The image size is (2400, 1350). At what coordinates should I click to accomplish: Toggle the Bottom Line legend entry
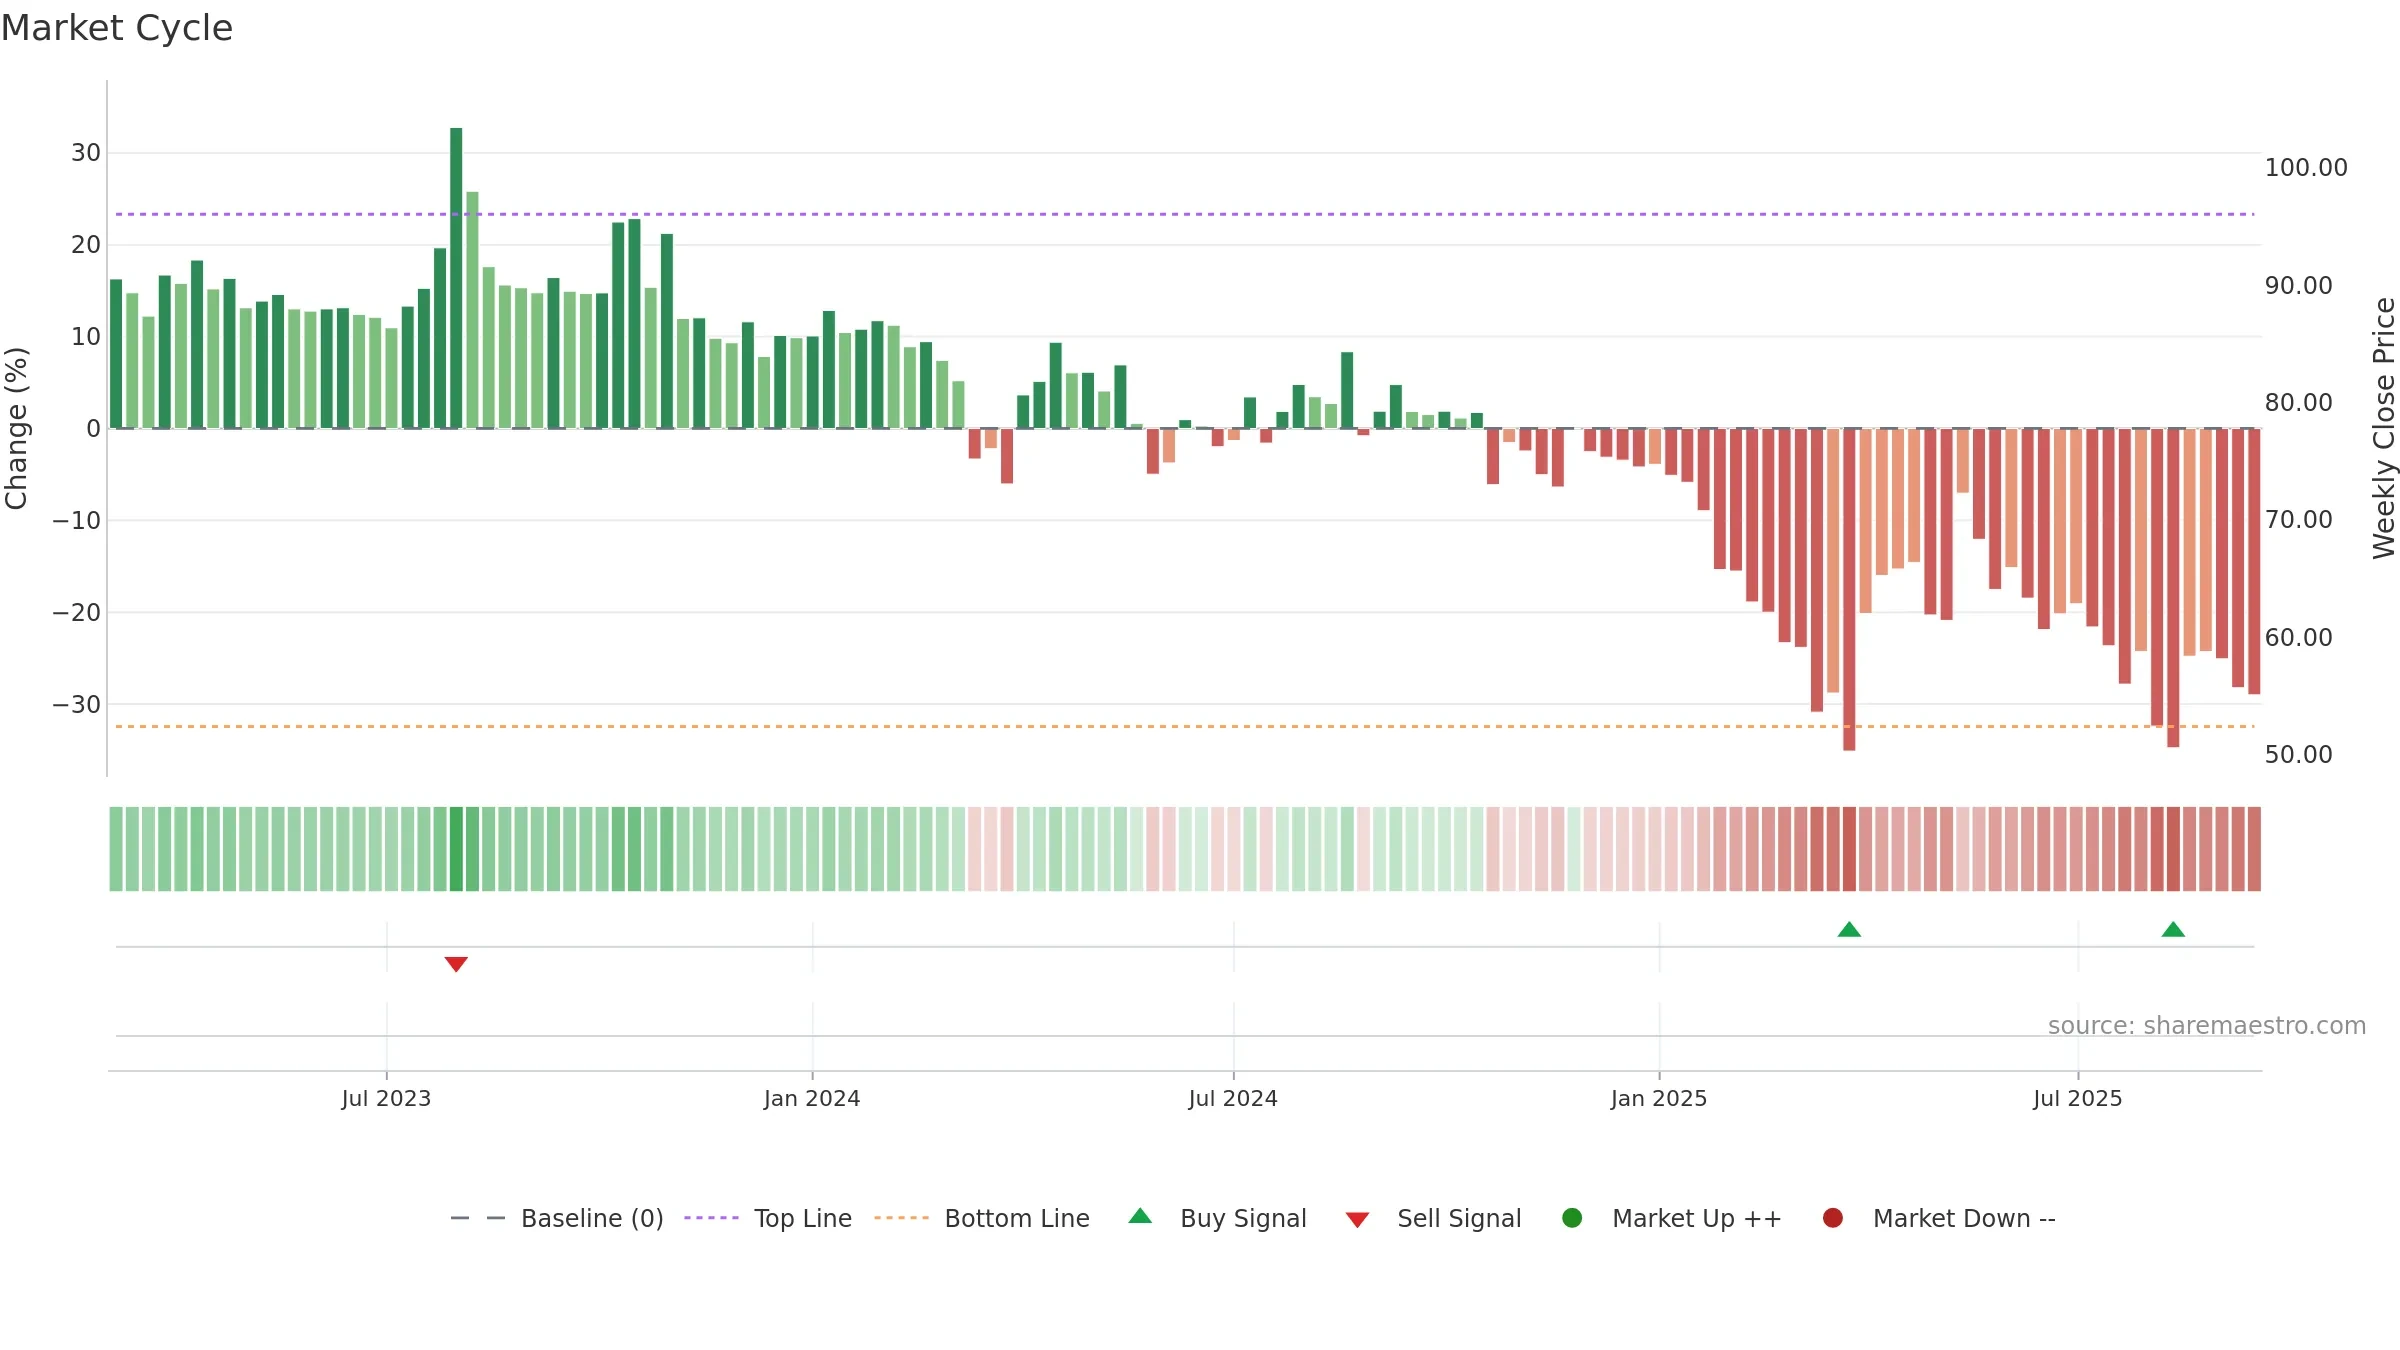[x=982, y=1218]
